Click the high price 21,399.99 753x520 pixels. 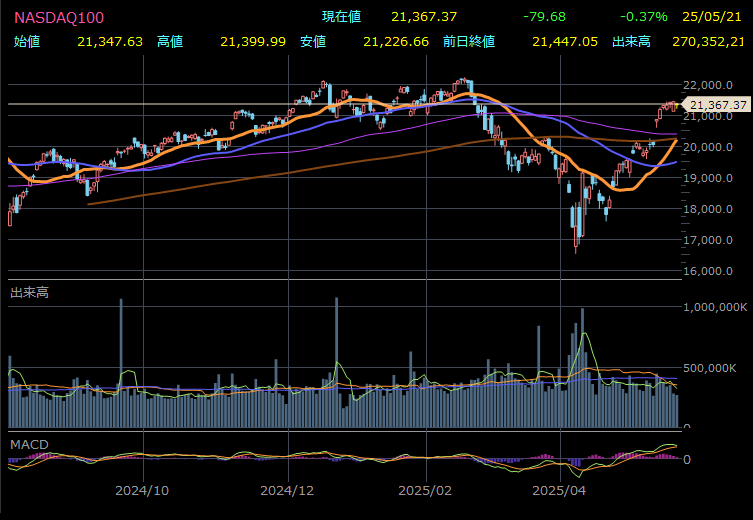[253, 42]
